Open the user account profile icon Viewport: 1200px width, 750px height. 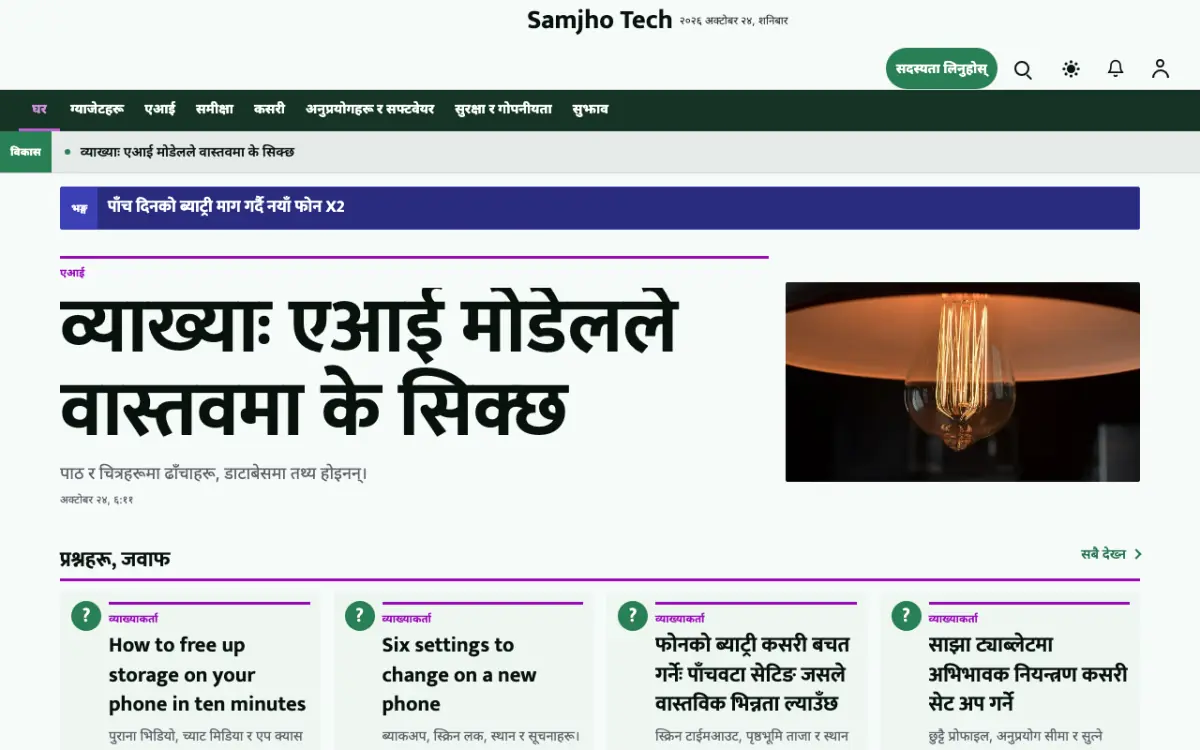(1160, 69)
